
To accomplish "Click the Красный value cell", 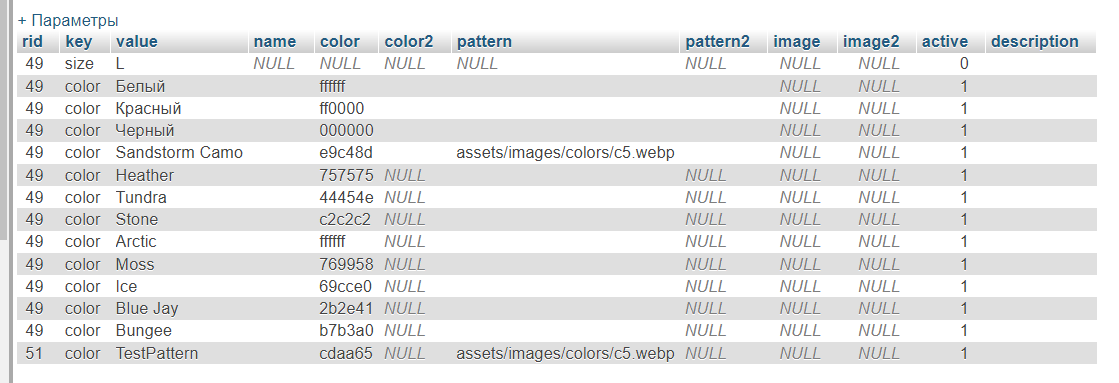I will click(x=148, y=108).
